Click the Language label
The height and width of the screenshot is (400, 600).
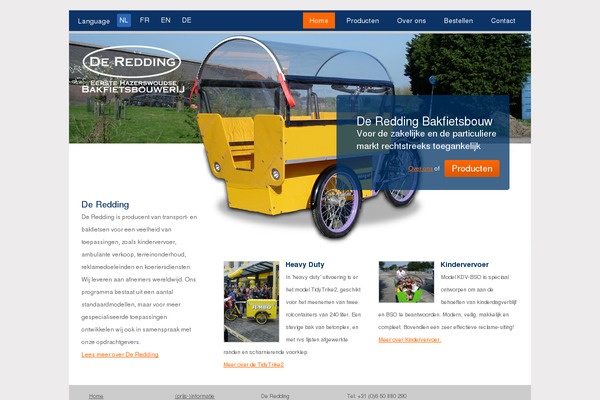coord(94,21)
